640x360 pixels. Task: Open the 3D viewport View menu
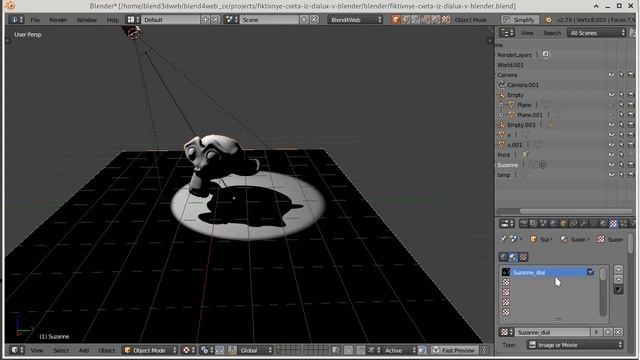pos(37,351)
